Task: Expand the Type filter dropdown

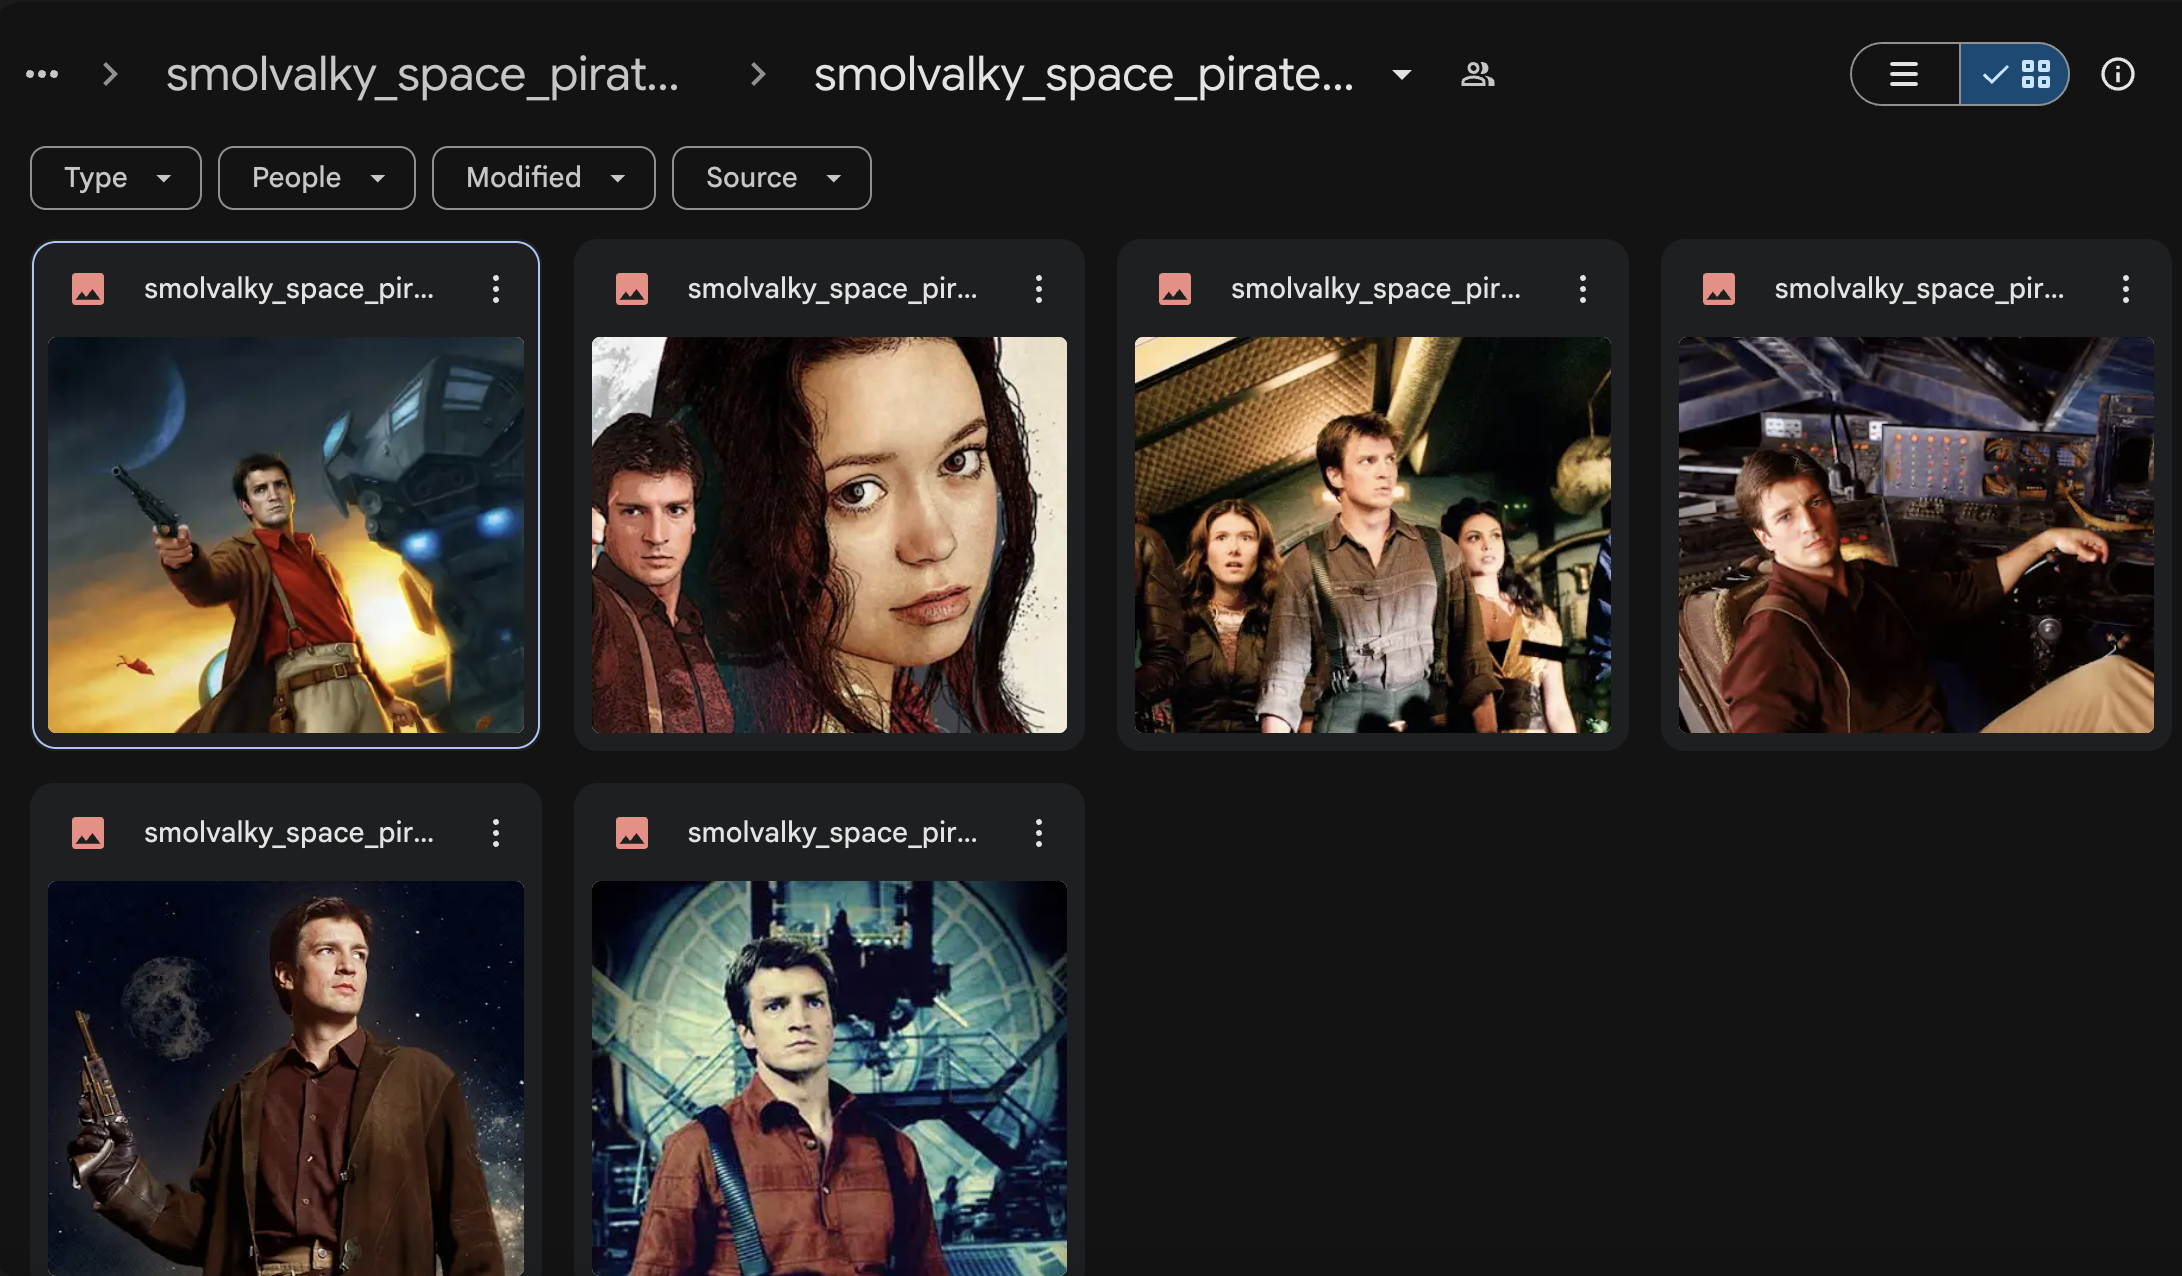Action: pos(116,178)
